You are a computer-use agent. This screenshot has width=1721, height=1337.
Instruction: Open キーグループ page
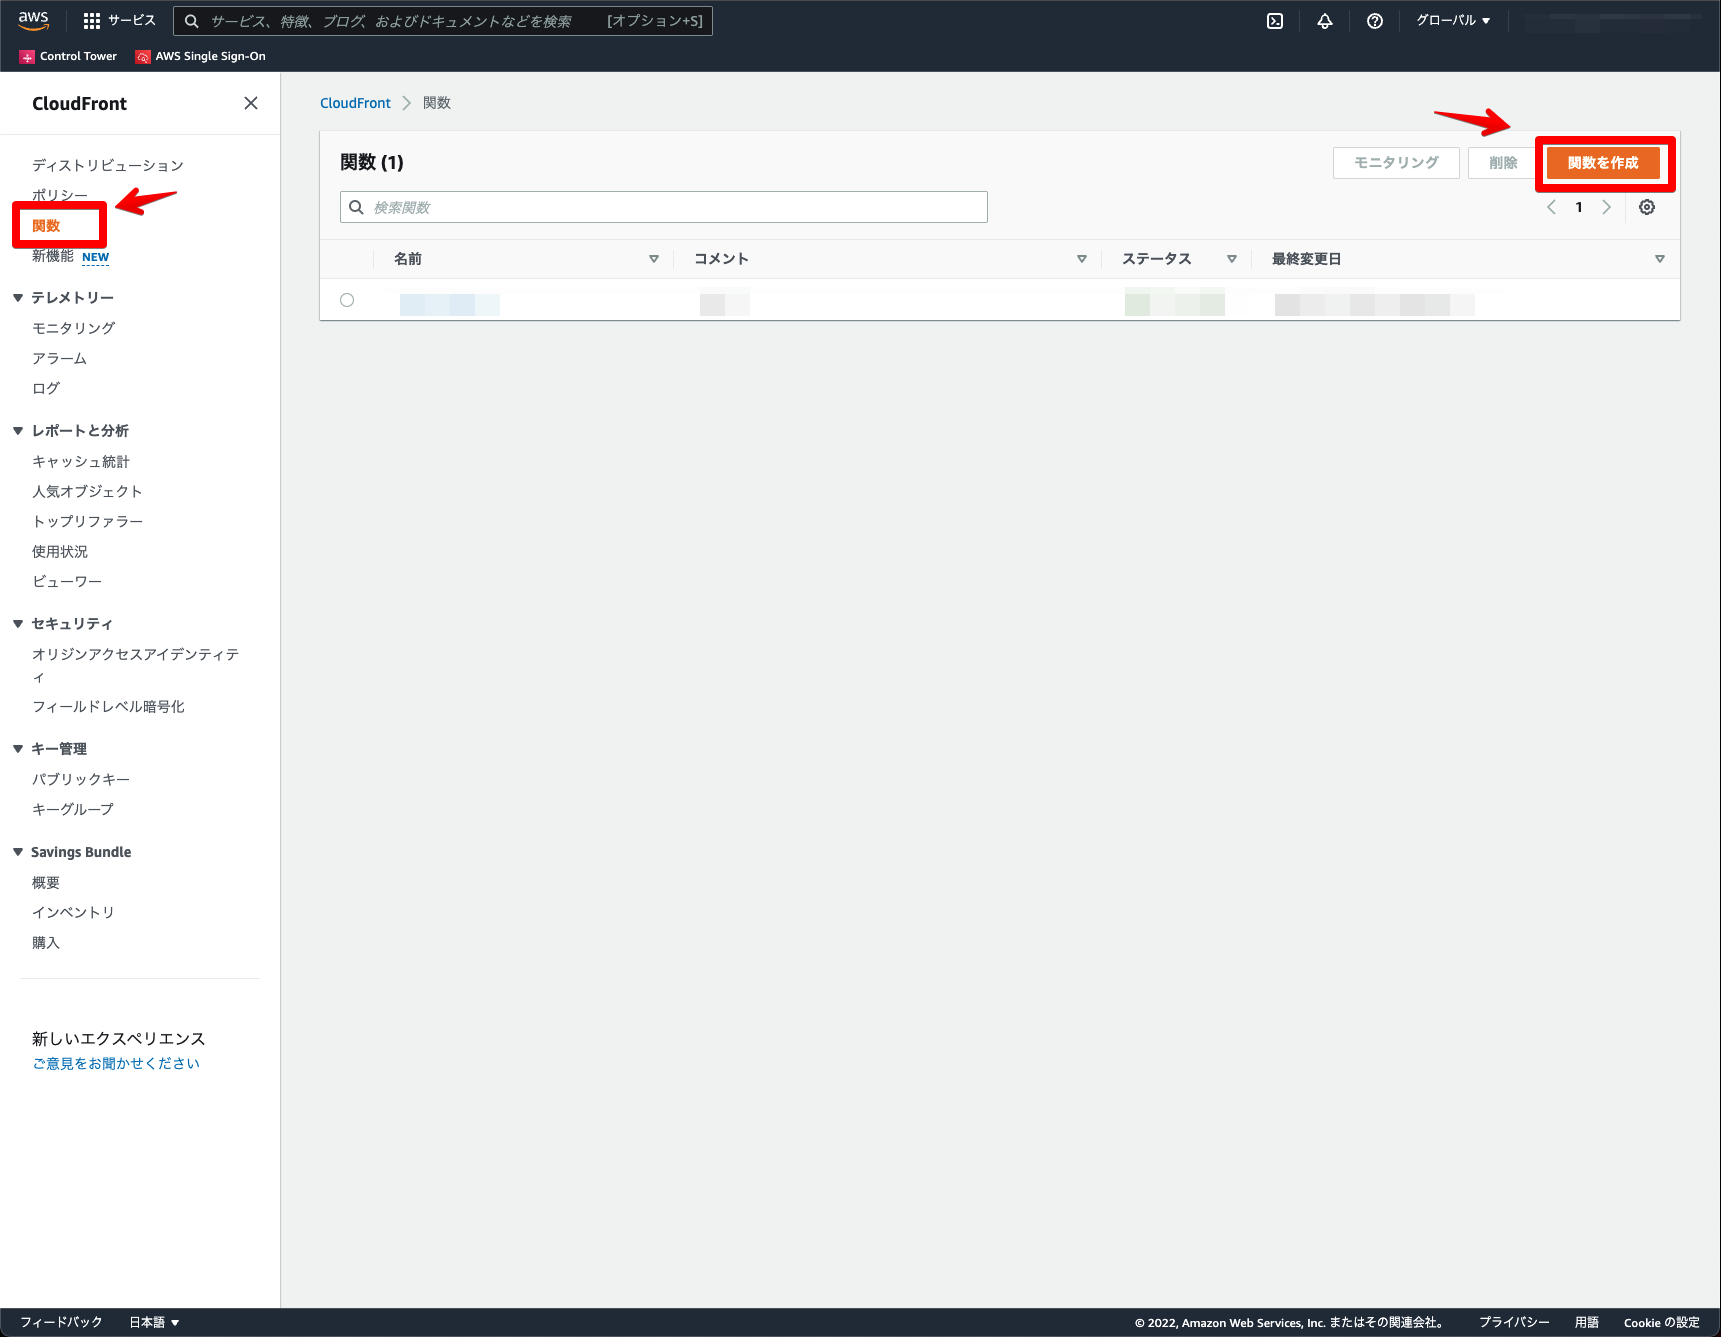pyautogui.click(x=73, y=809)
